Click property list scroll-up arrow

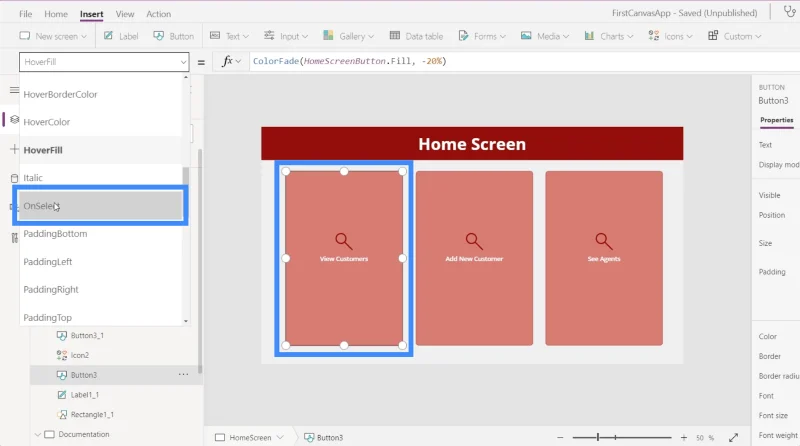(x=186, y=77)
